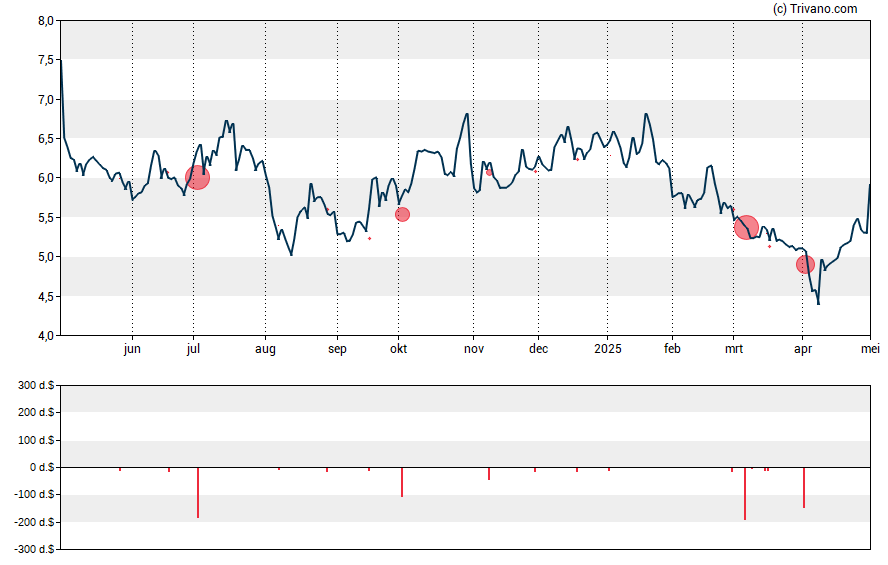Click the large red bubble at July
Image resolution: width=888 pixels, height=565 pixels.
coord(198,178)
